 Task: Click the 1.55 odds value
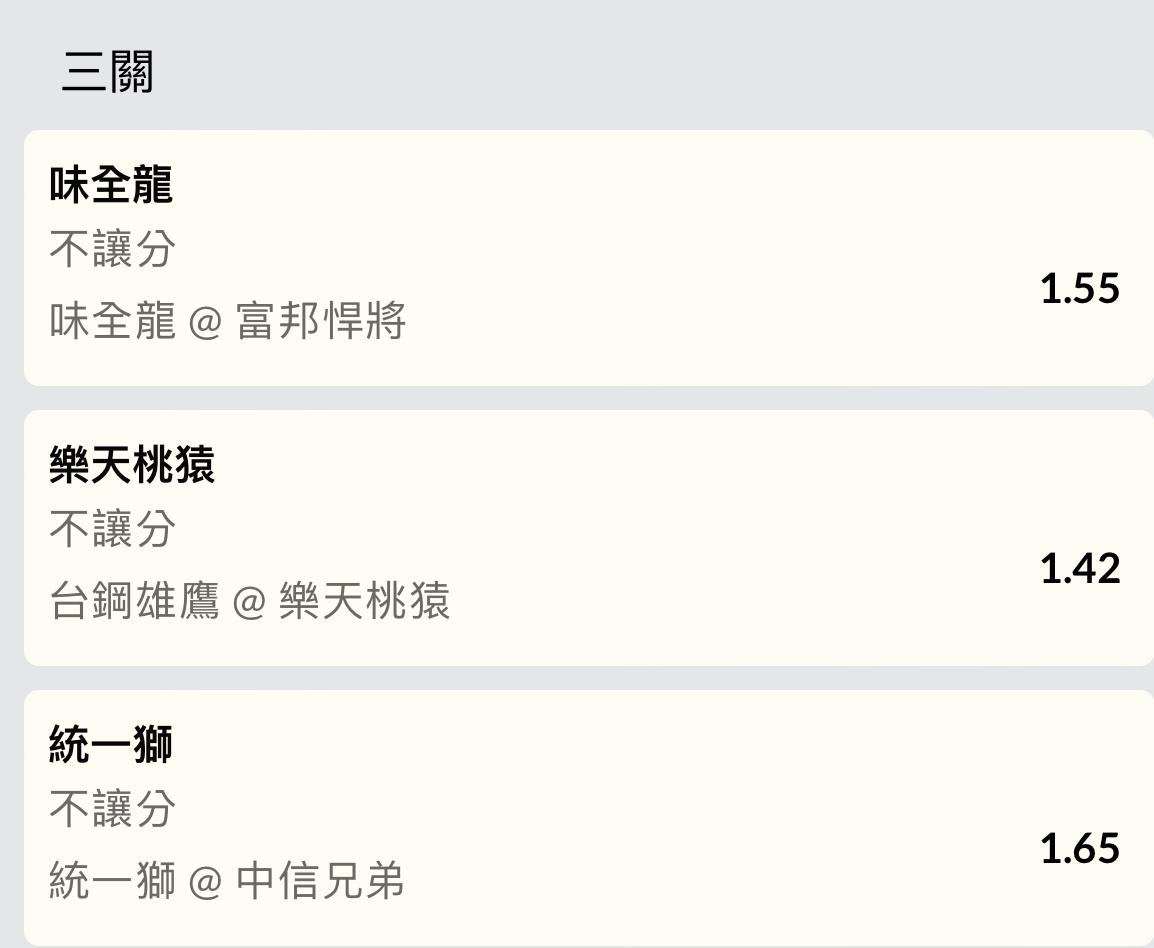point(1079,289)
